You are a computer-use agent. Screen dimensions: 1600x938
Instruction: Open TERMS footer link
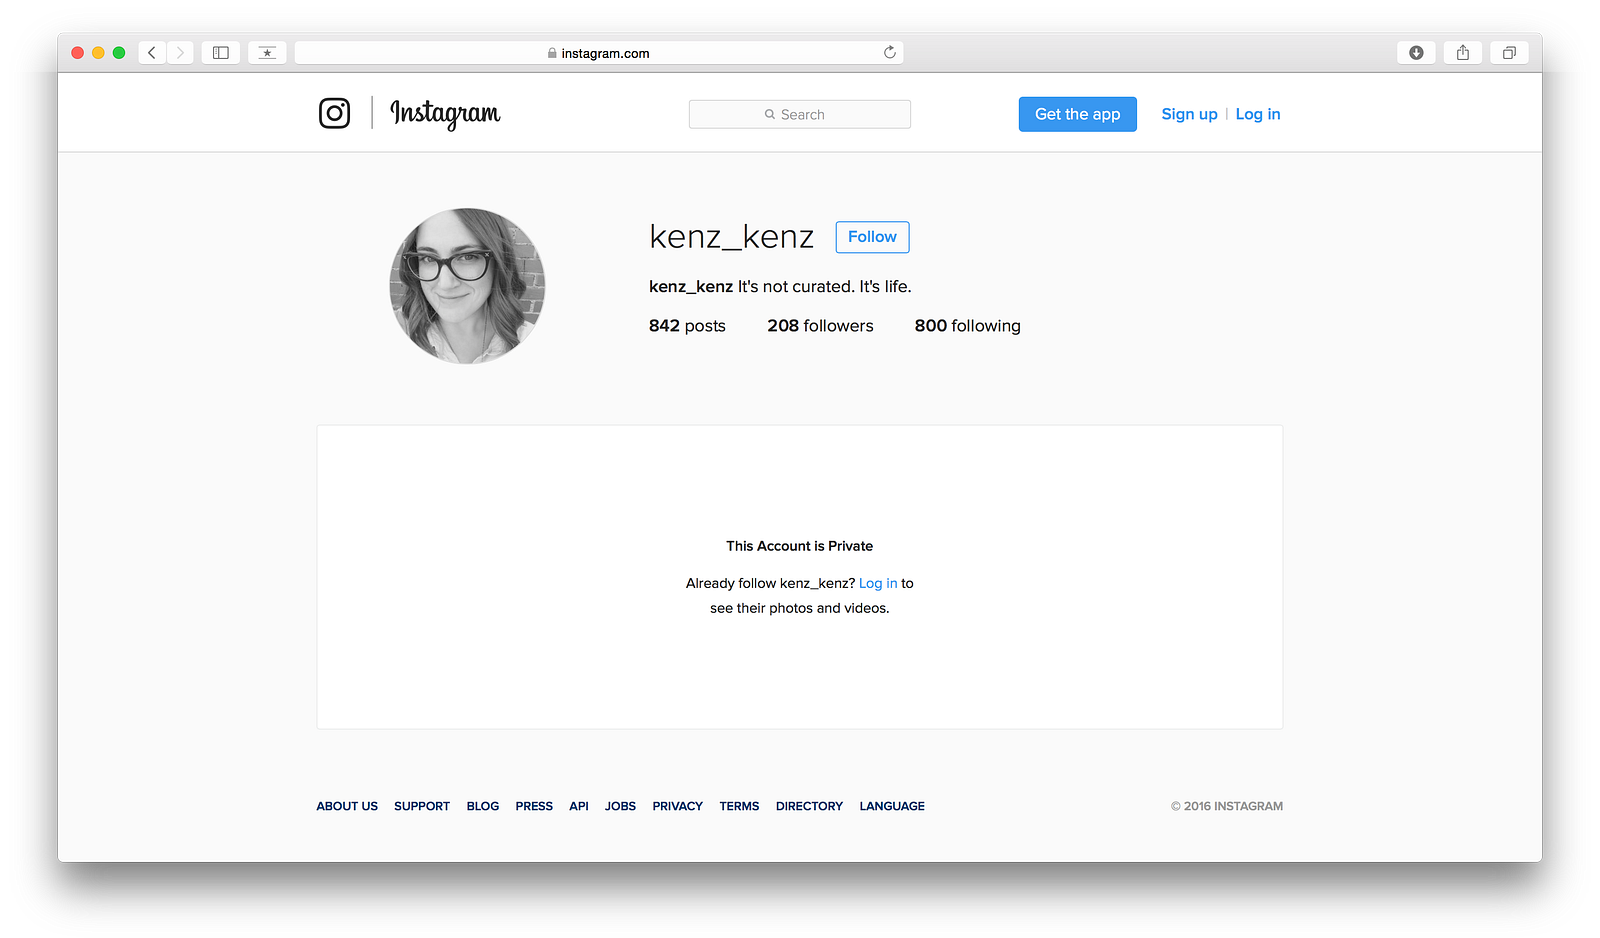point(739,806)
